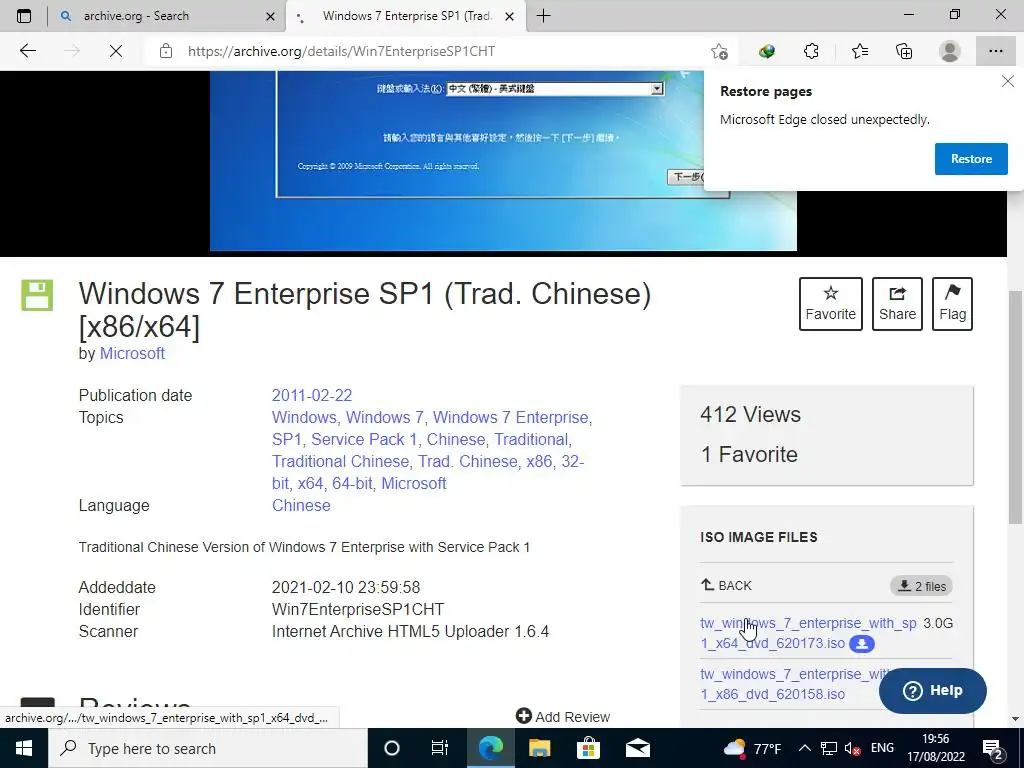
Task: Click the green floppy disk software icon
Action: tap(37, 295)
